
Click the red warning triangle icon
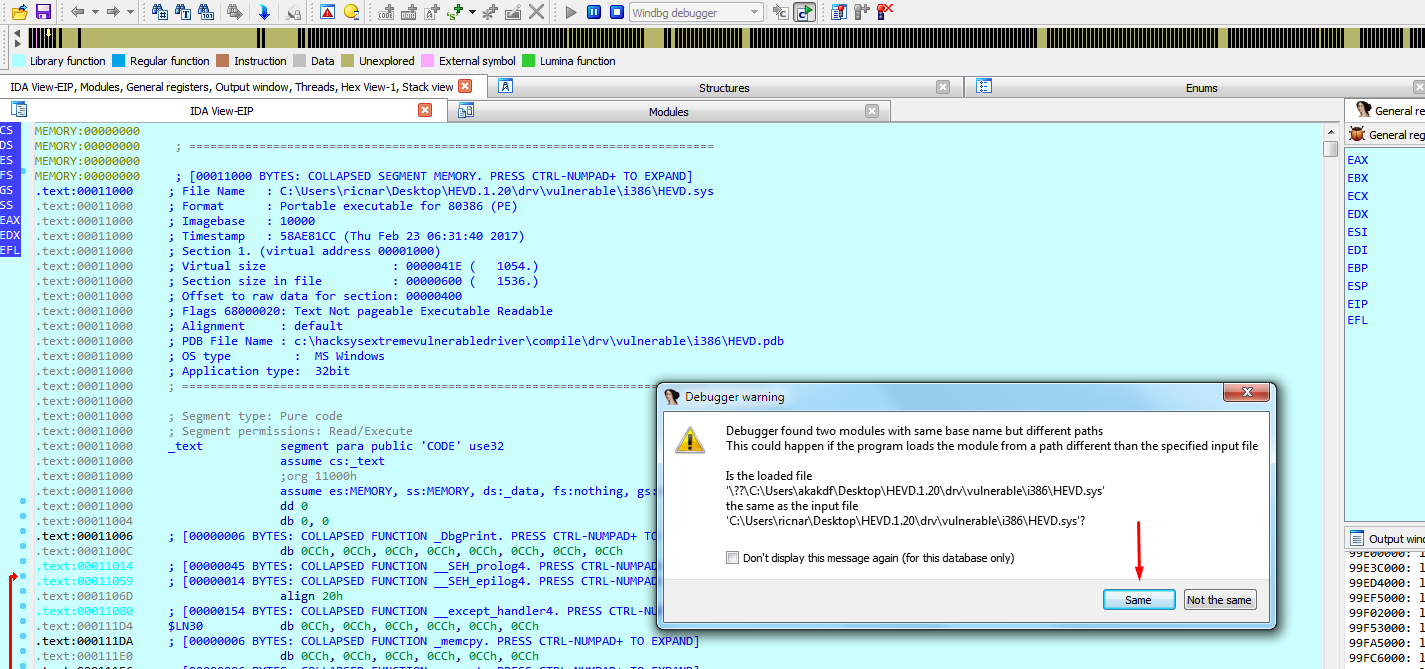328,12
